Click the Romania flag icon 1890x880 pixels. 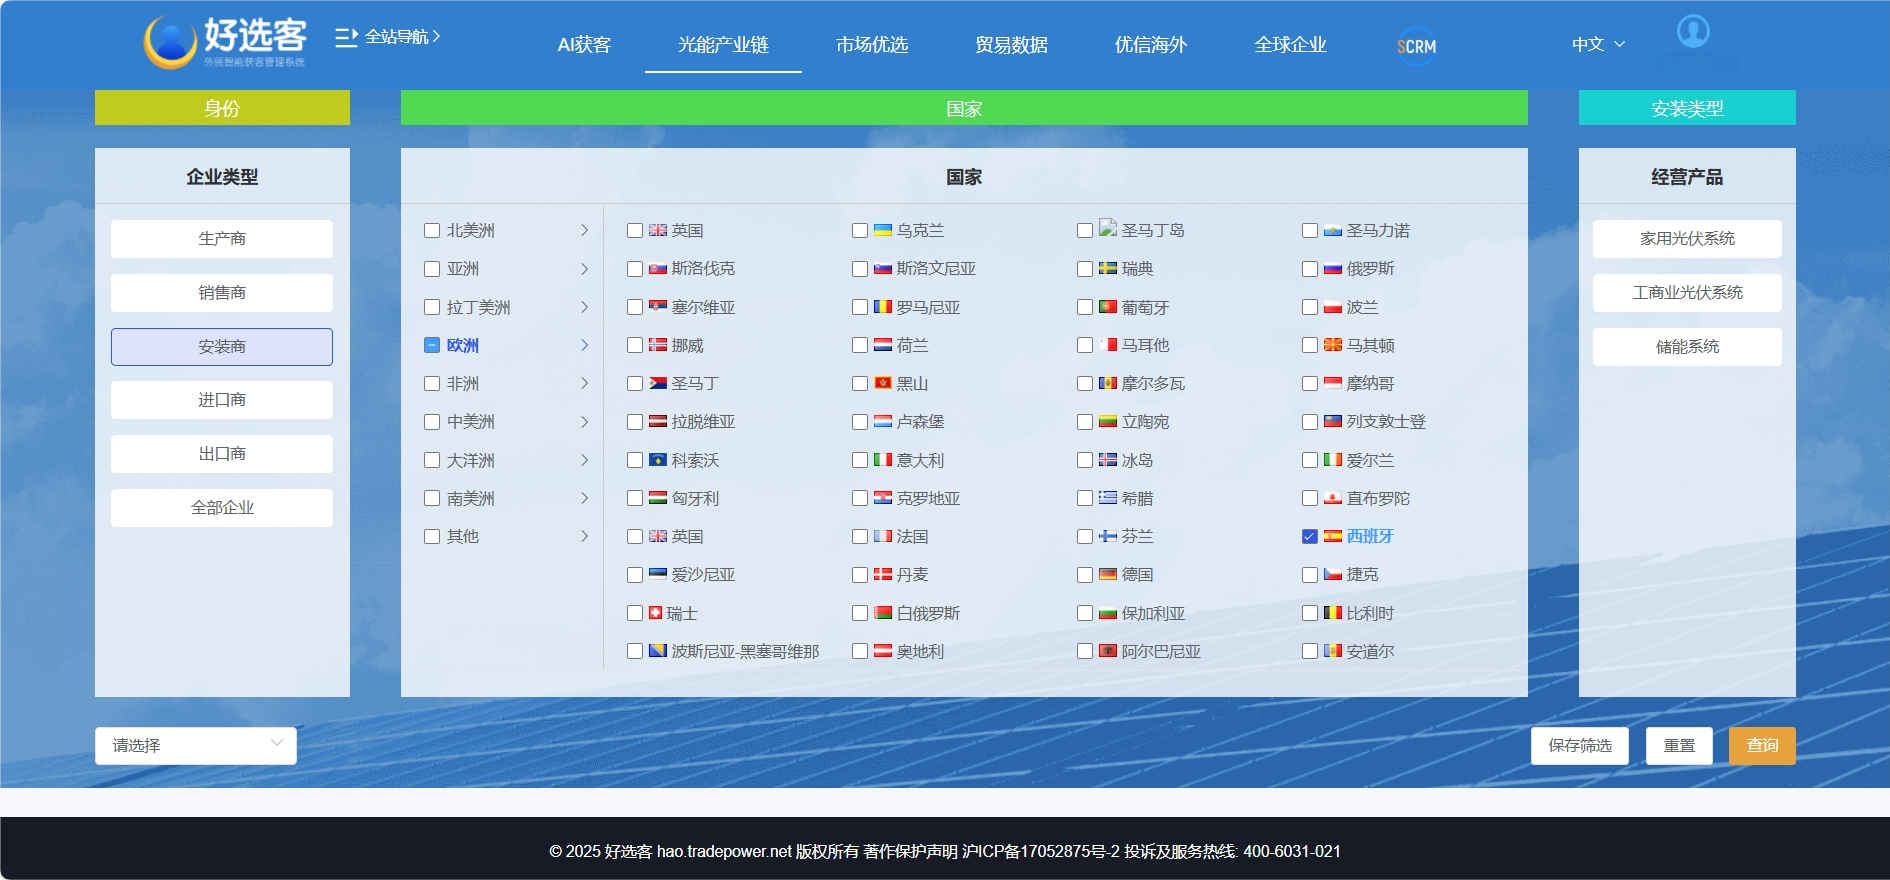point(883,307)
